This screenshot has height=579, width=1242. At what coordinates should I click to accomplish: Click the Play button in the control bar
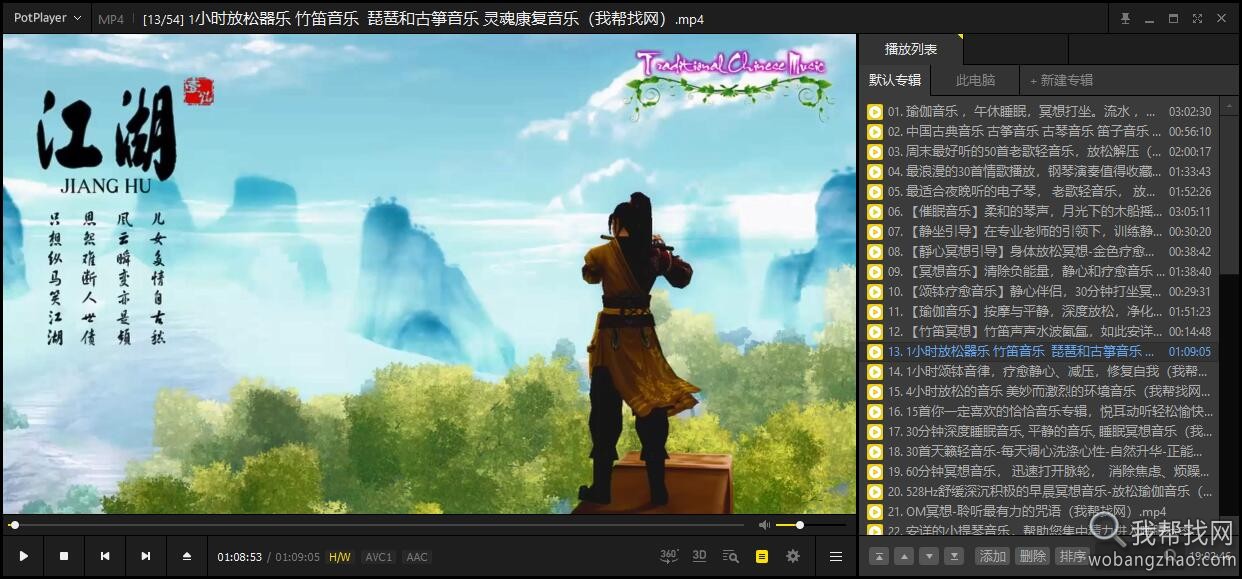23,556
